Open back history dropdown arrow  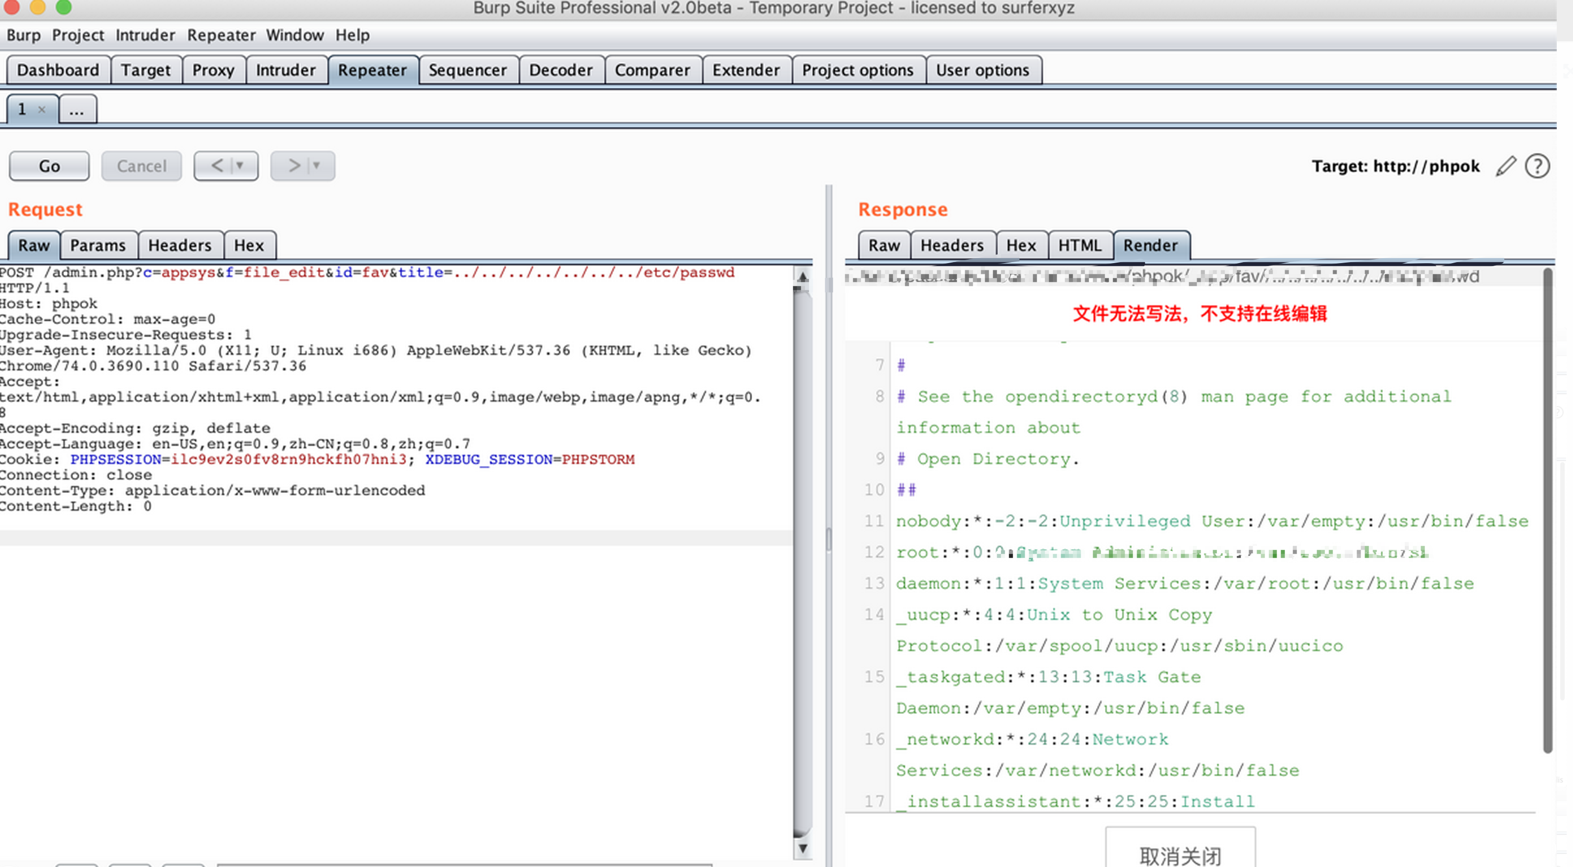[240, 166]
